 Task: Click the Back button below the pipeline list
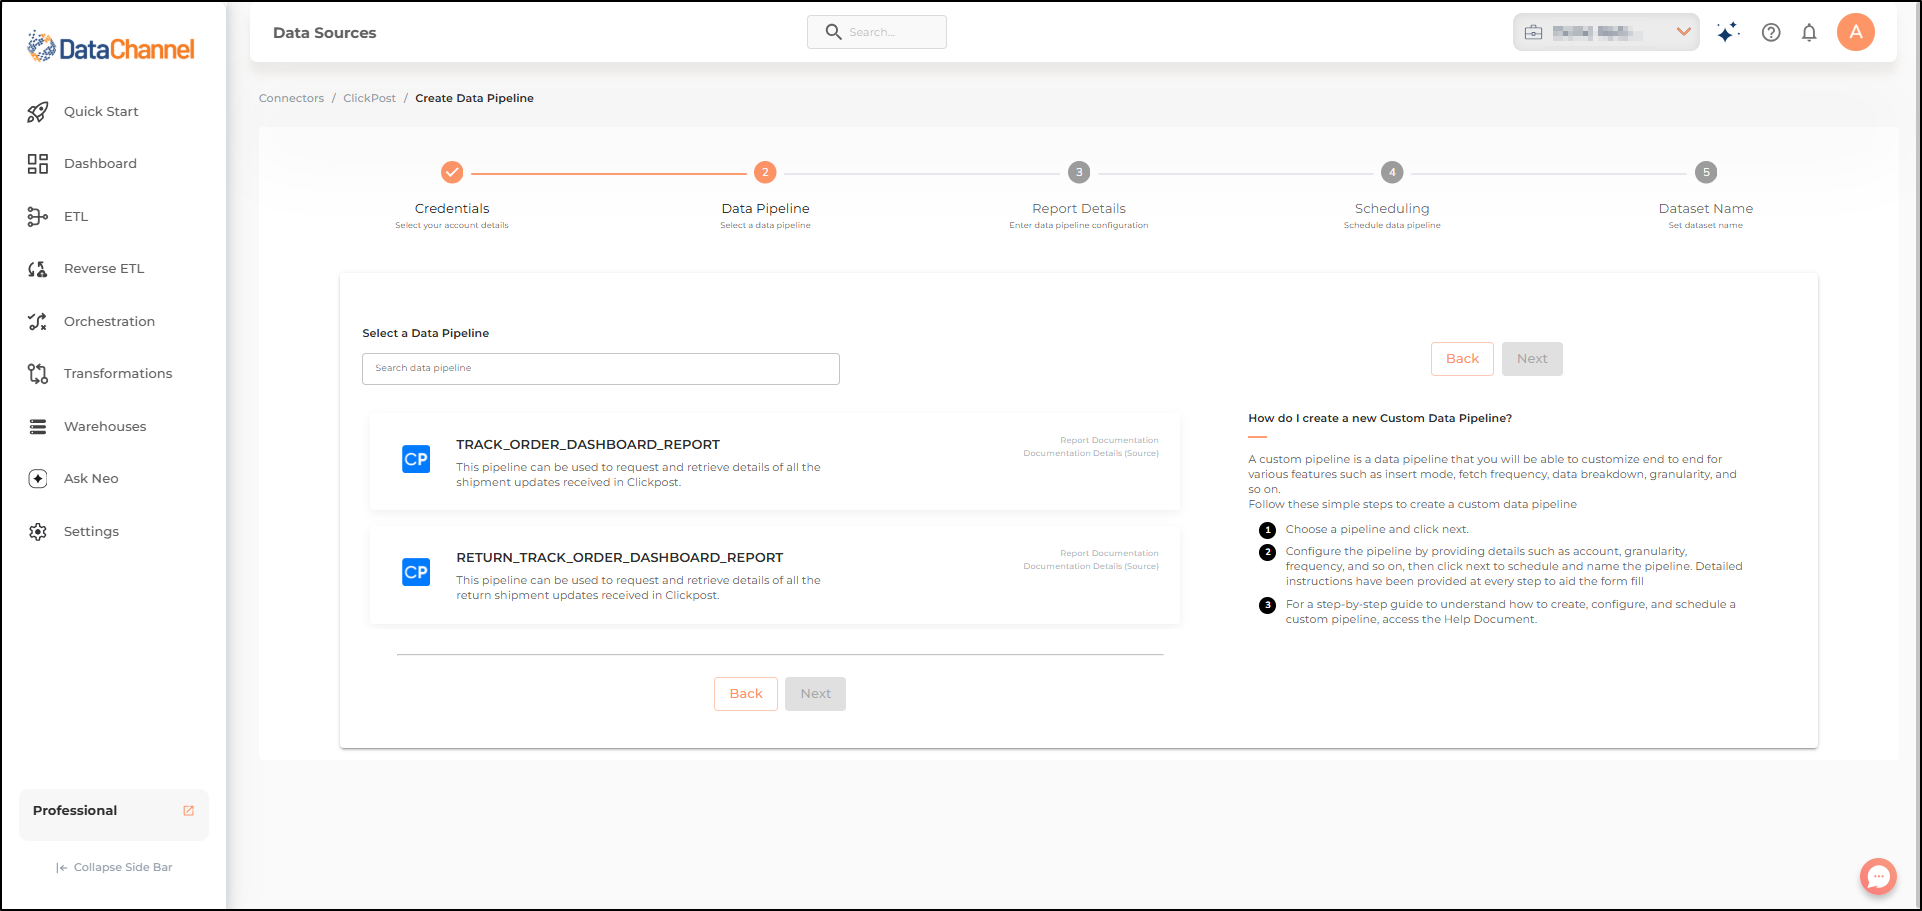click(746, 694)
